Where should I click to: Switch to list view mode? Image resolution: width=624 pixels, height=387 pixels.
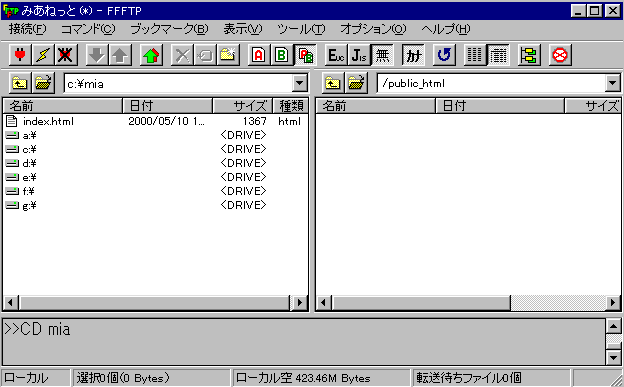(474, 55)
